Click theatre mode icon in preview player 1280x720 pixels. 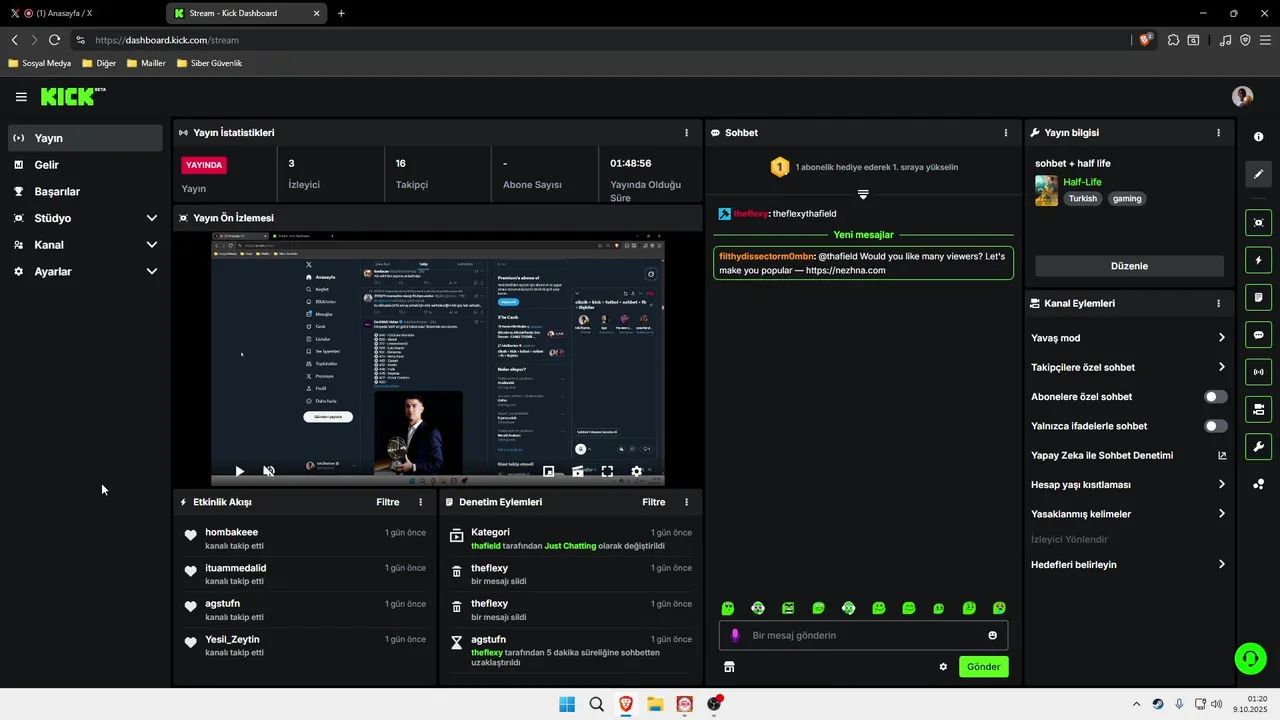pyautogui.click(x=578, y=472)
